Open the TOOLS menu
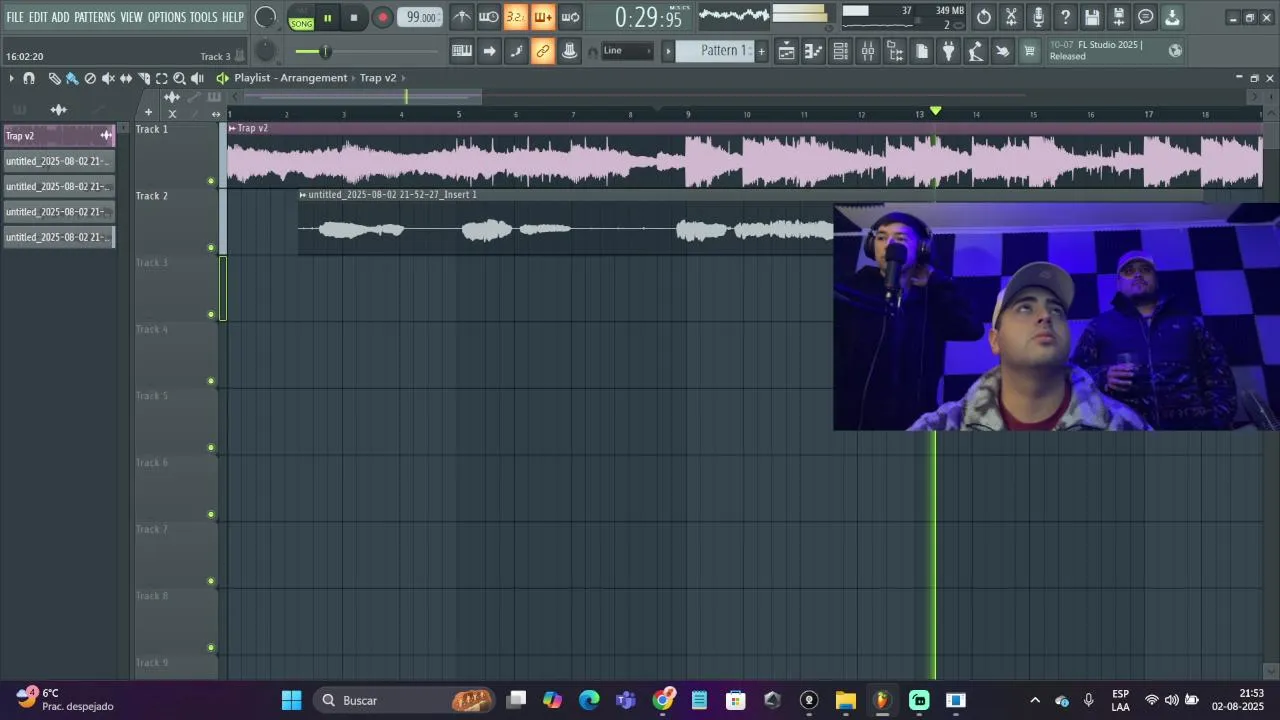Screen dimensions: 1280x720 pyautogui.click(x=204, y=17)
